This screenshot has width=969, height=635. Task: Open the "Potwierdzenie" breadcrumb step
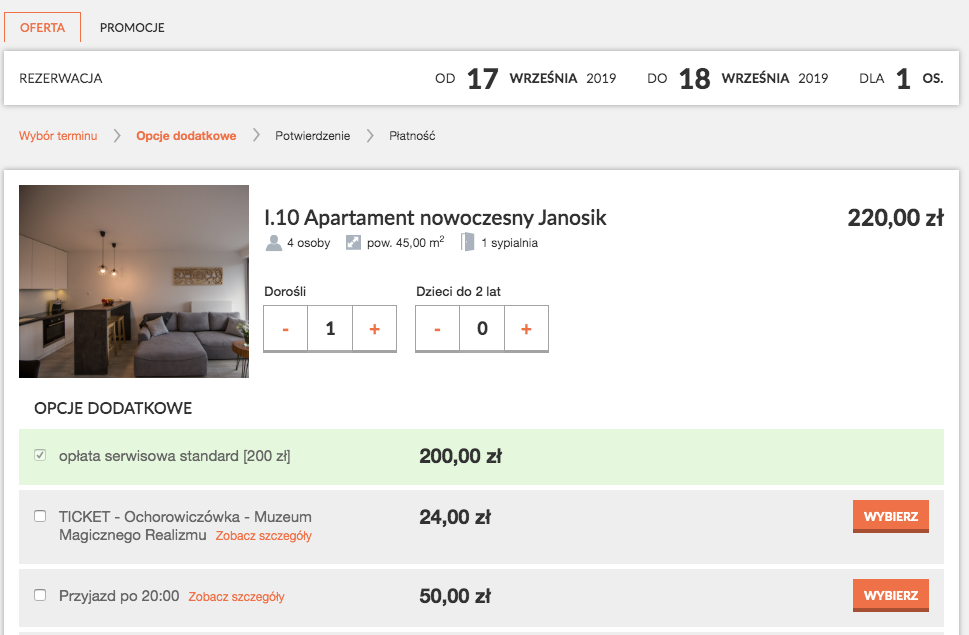(x=316, y=135)
